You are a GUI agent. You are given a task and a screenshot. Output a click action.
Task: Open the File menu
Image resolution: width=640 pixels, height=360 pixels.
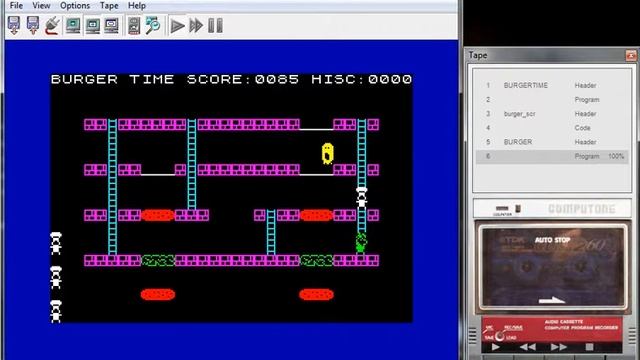click(16, 6)
